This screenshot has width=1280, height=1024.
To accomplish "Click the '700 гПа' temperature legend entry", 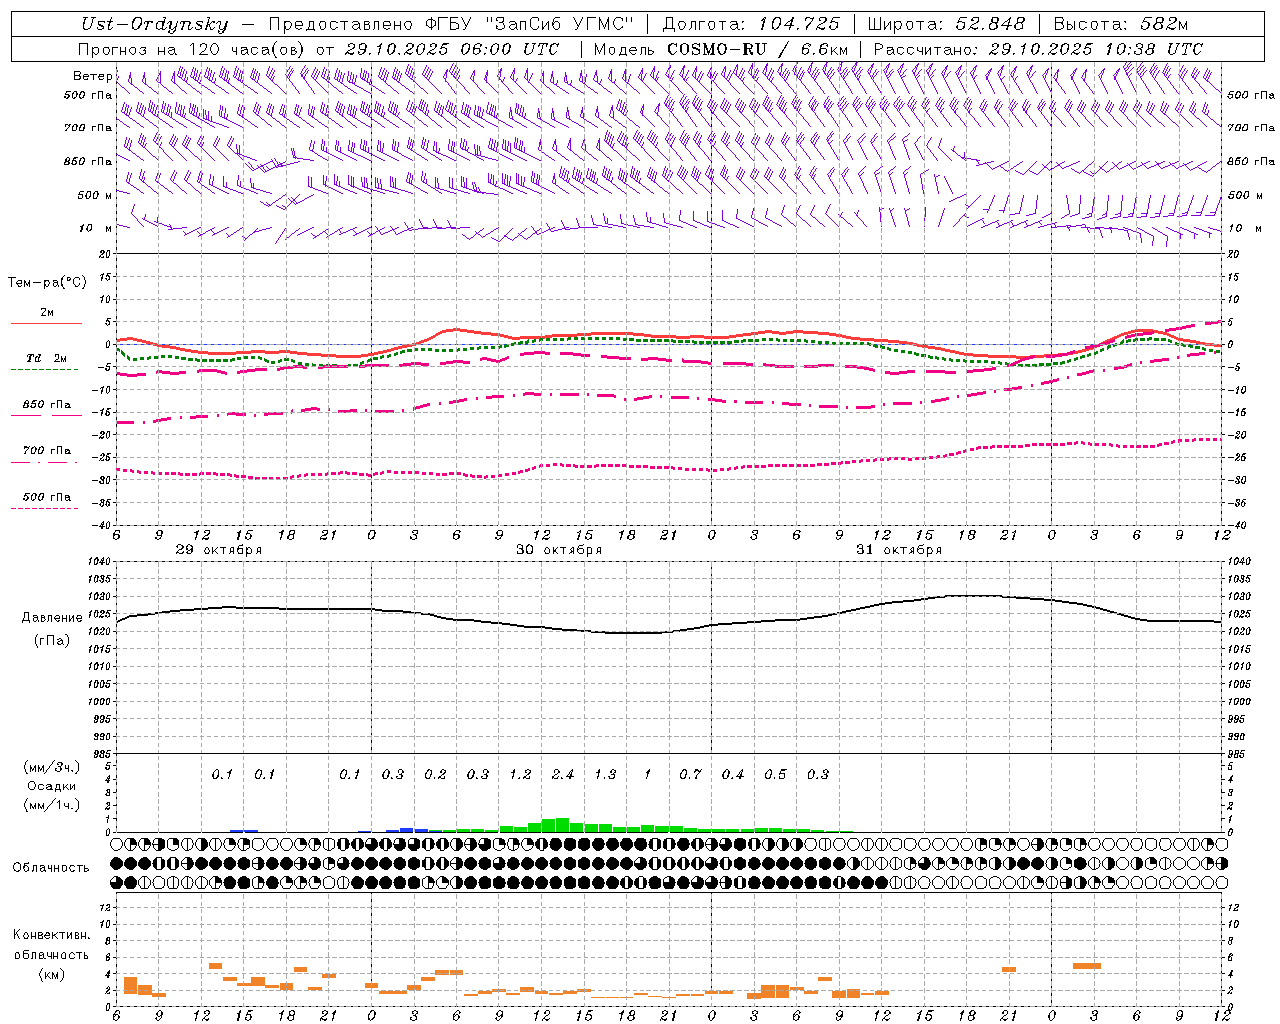I will (47, 451).
